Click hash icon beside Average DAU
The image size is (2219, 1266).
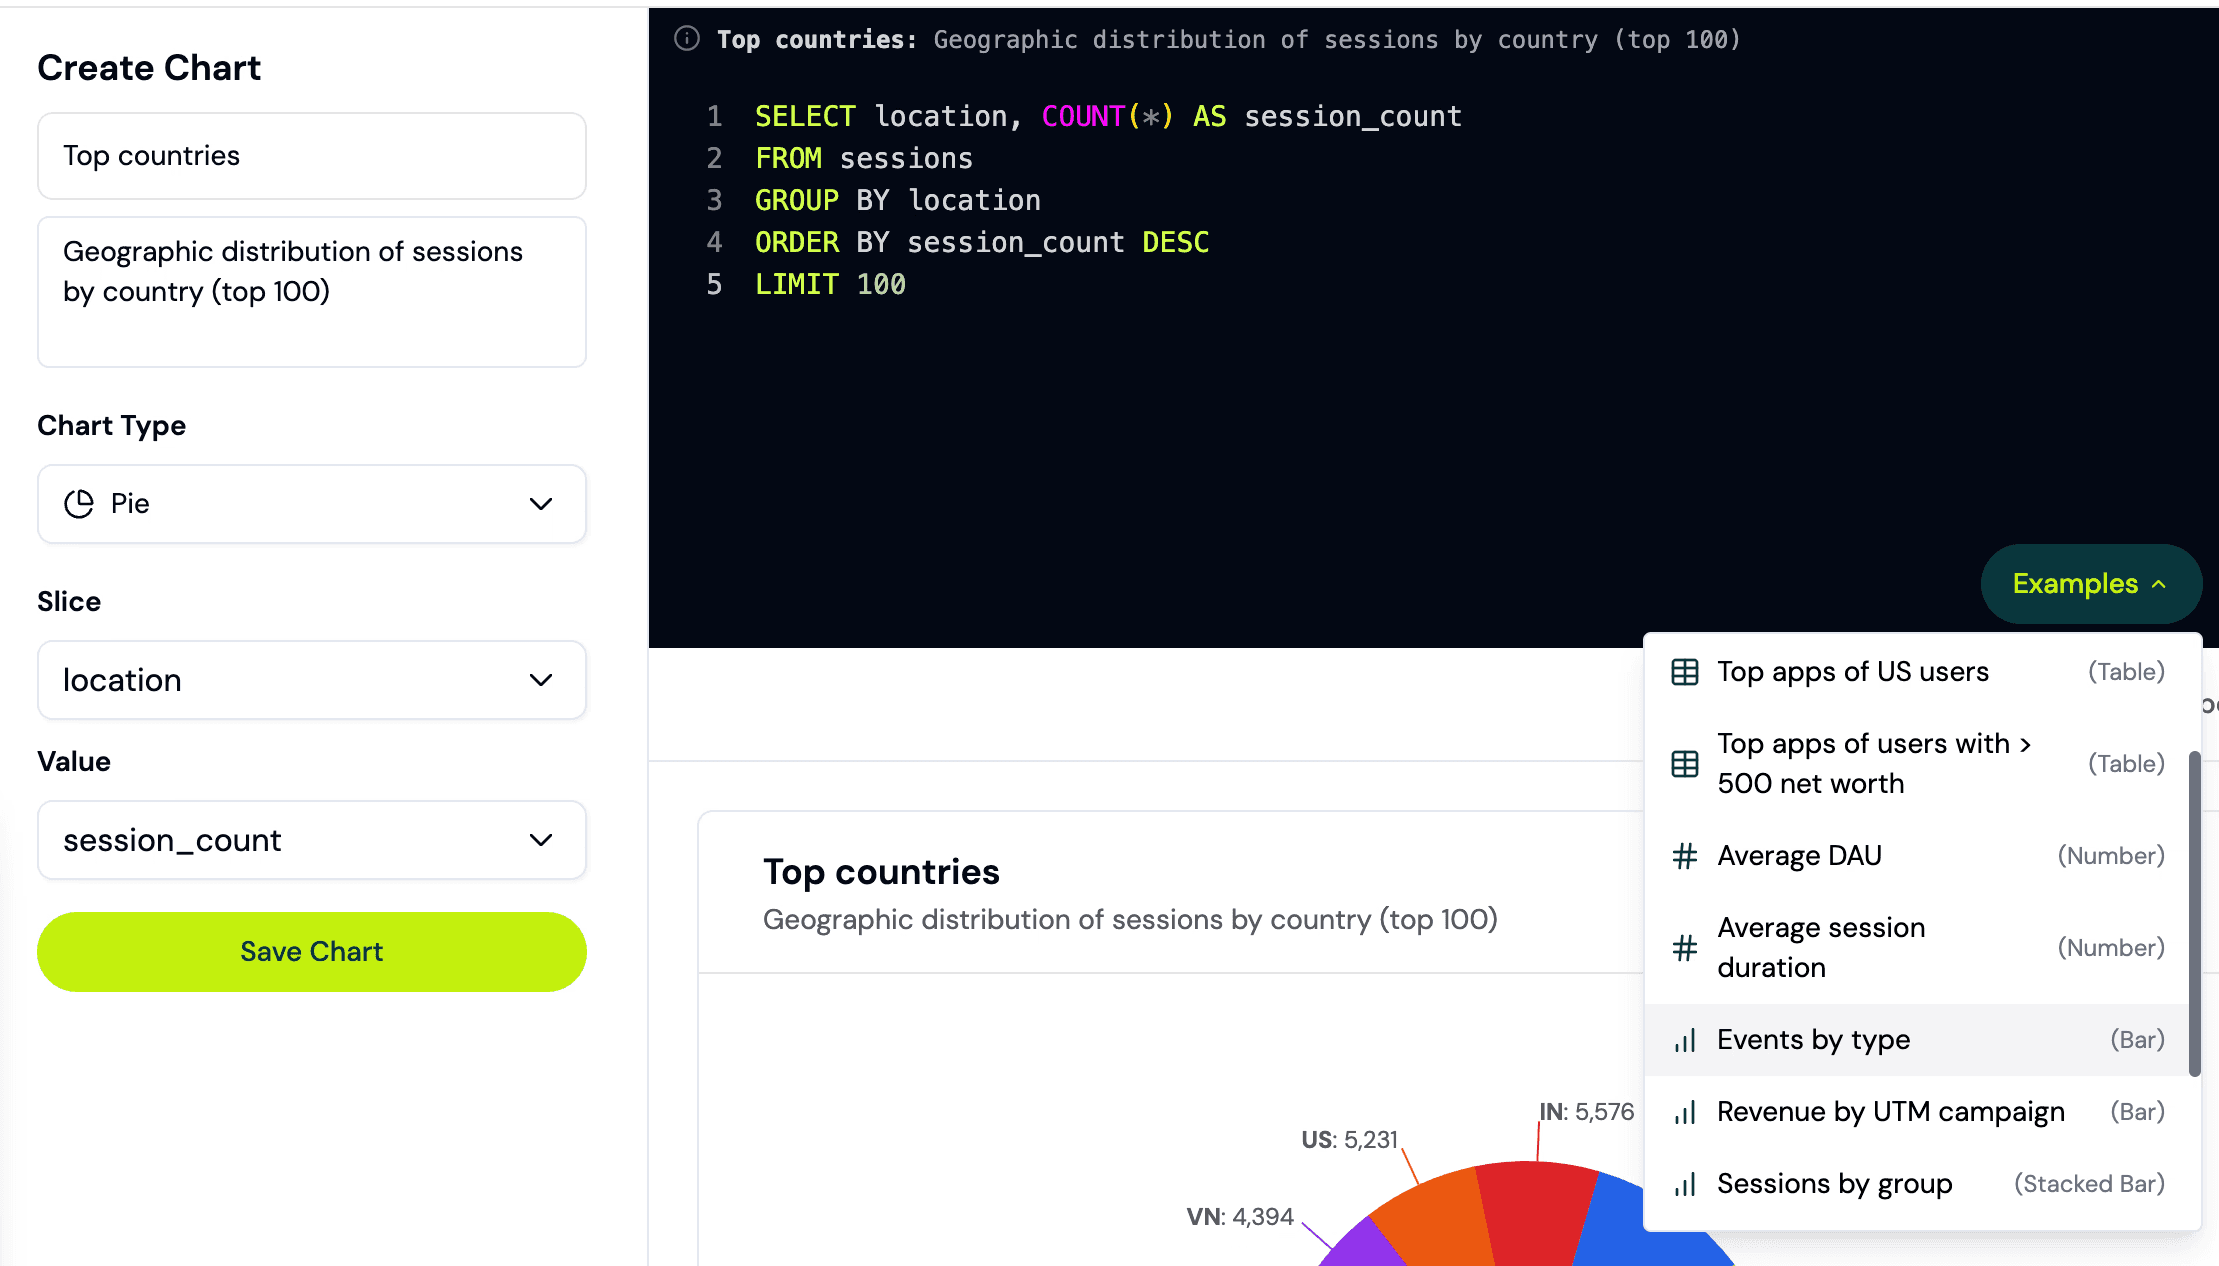point(1685,856)
